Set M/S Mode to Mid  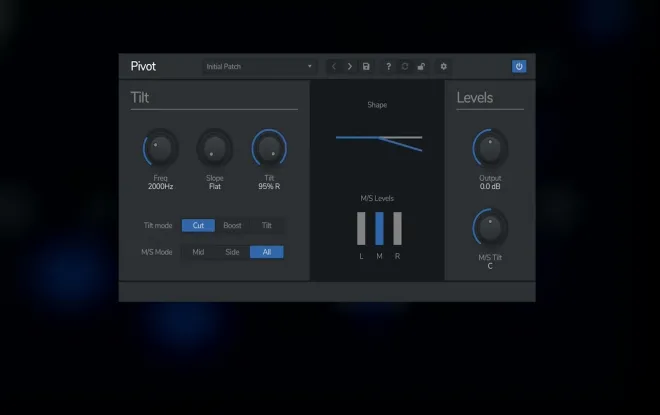[198, 252]
